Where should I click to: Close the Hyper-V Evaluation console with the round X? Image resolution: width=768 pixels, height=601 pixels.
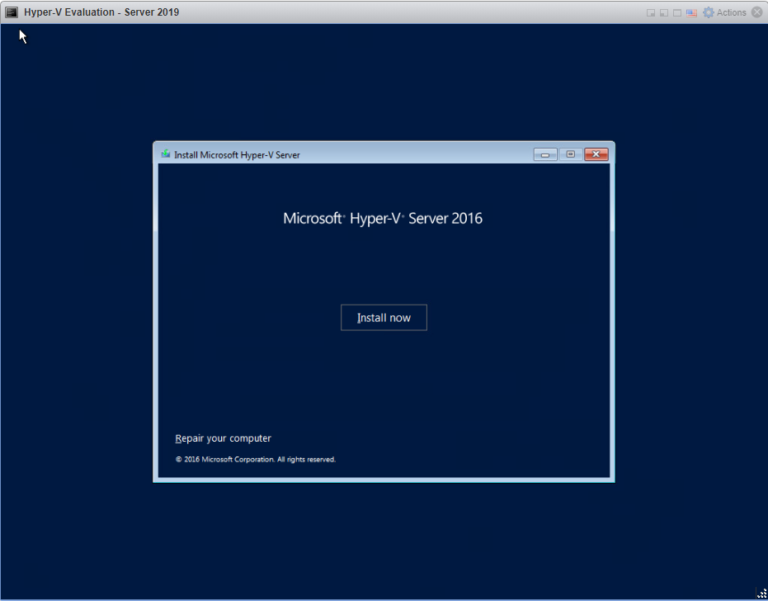[x=757, y=12]
